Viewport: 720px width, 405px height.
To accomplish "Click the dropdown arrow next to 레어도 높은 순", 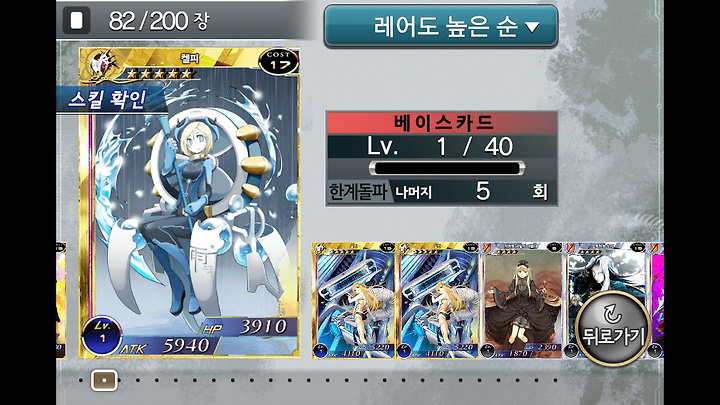I will (532, 28).
